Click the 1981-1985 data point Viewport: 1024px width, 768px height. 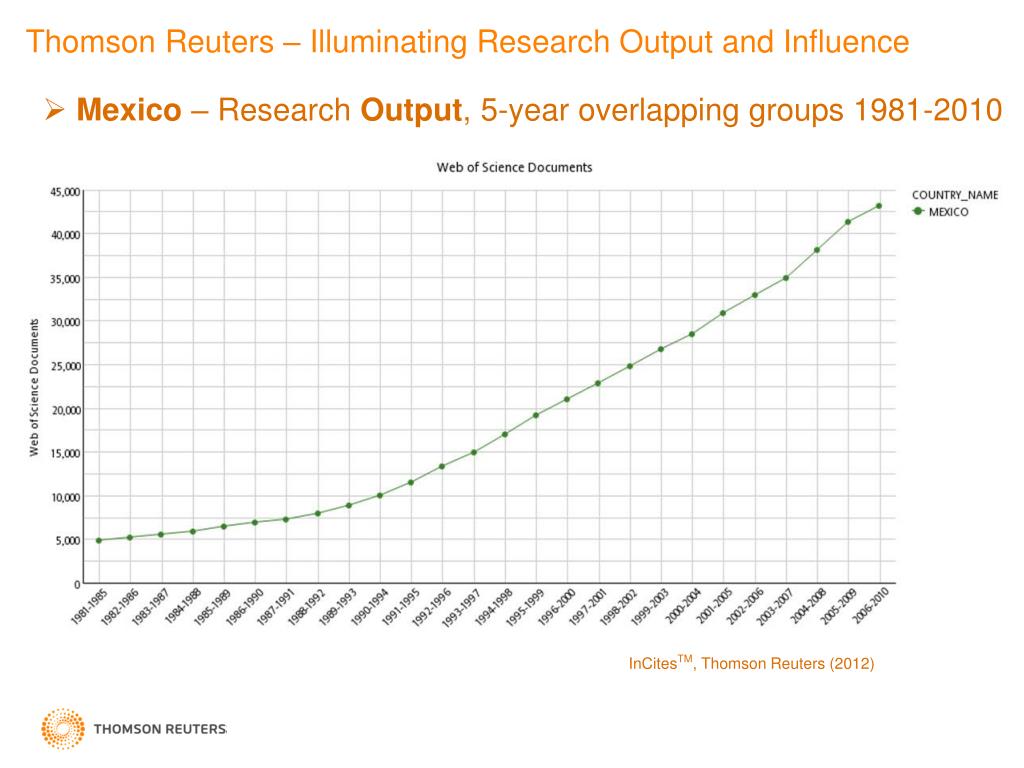click(x=99, y=540)
